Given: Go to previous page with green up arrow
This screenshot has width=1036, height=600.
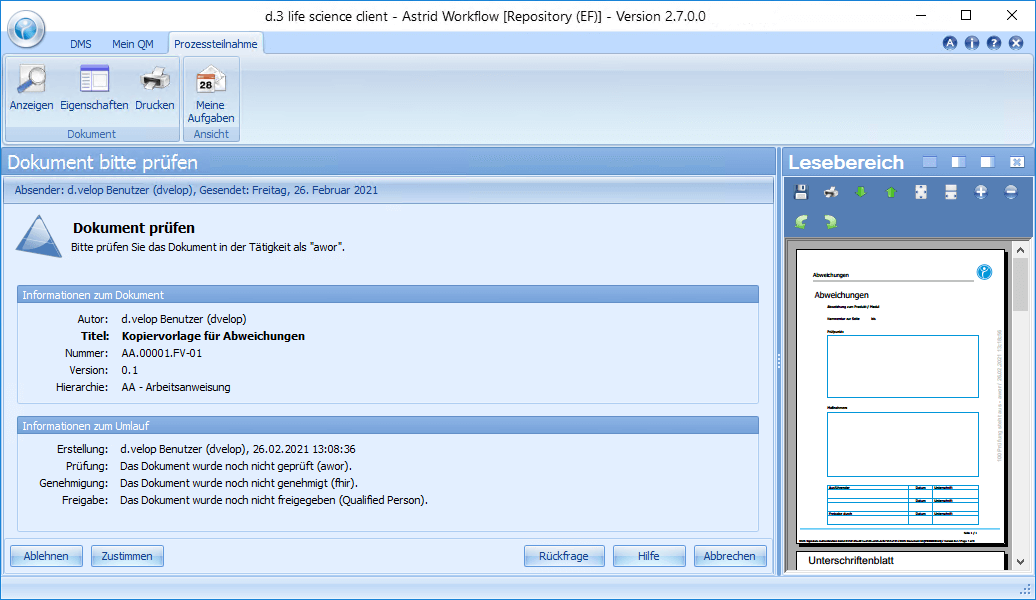Looking at the screenshot, I should (891, 192).
